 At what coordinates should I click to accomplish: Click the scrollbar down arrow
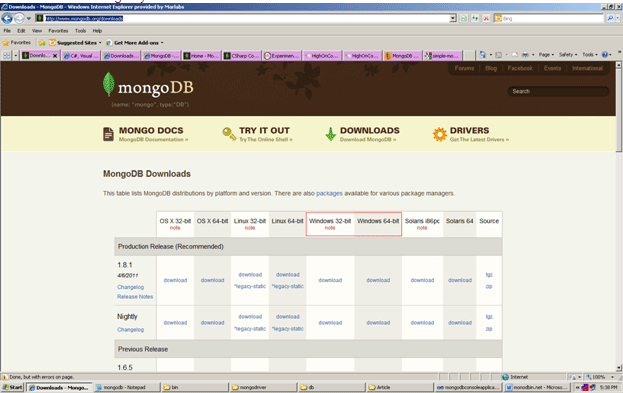tap(619, 368)
